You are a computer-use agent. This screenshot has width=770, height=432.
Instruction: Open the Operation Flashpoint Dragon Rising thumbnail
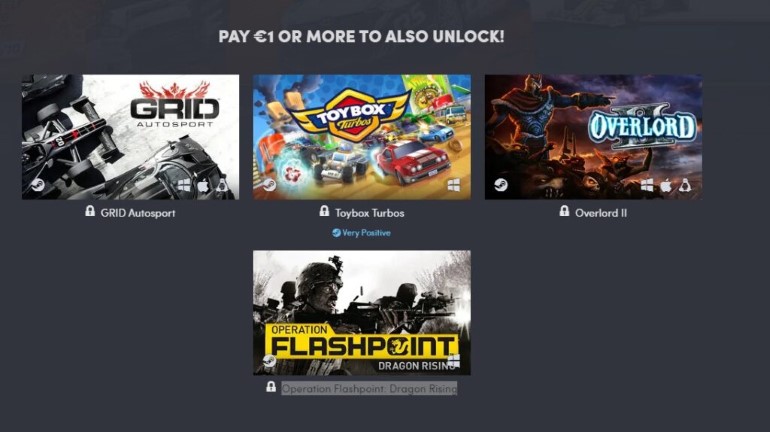click(362, 313)
